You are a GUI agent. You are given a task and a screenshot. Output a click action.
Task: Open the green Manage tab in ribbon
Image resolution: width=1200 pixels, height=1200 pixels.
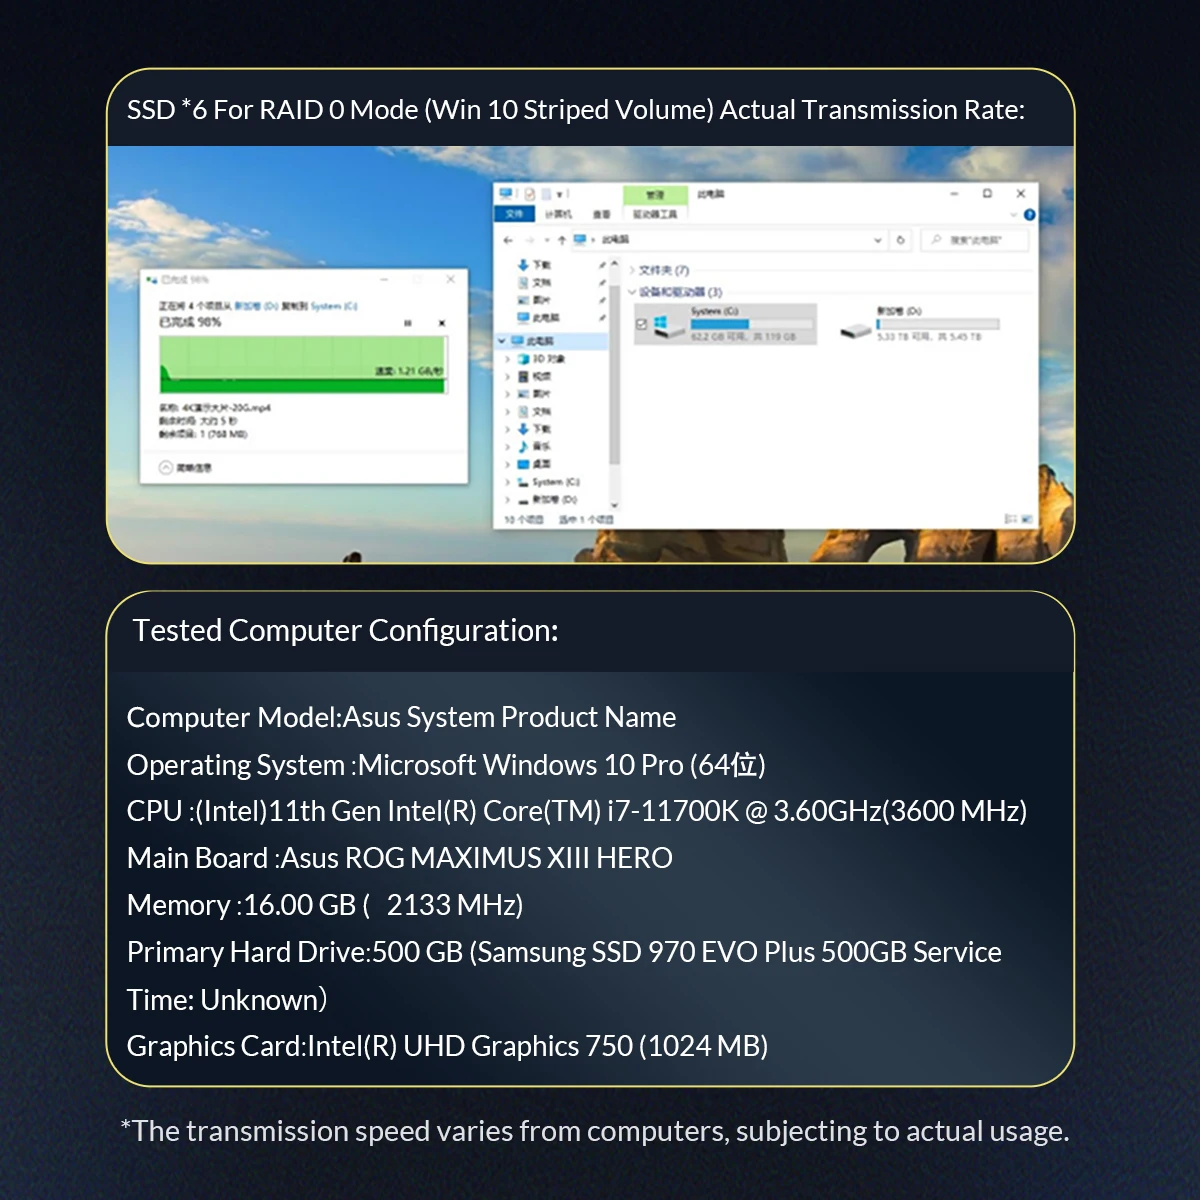pyautogui.click(x=654, y=195)
